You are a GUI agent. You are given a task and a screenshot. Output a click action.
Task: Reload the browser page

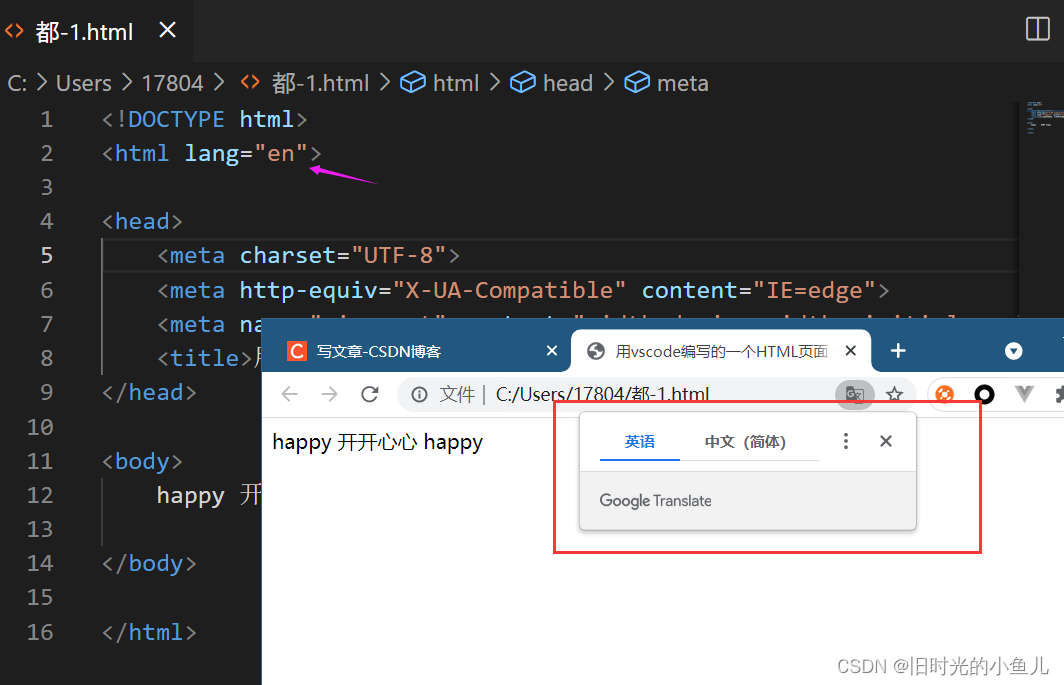click(x=370, y=394)
